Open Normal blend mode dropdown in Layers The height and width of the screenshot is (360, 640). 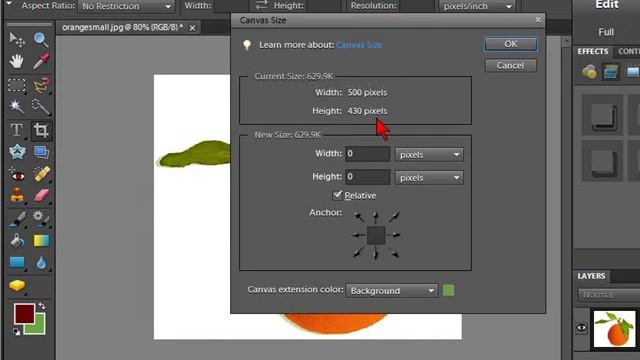tap(609, 295)
